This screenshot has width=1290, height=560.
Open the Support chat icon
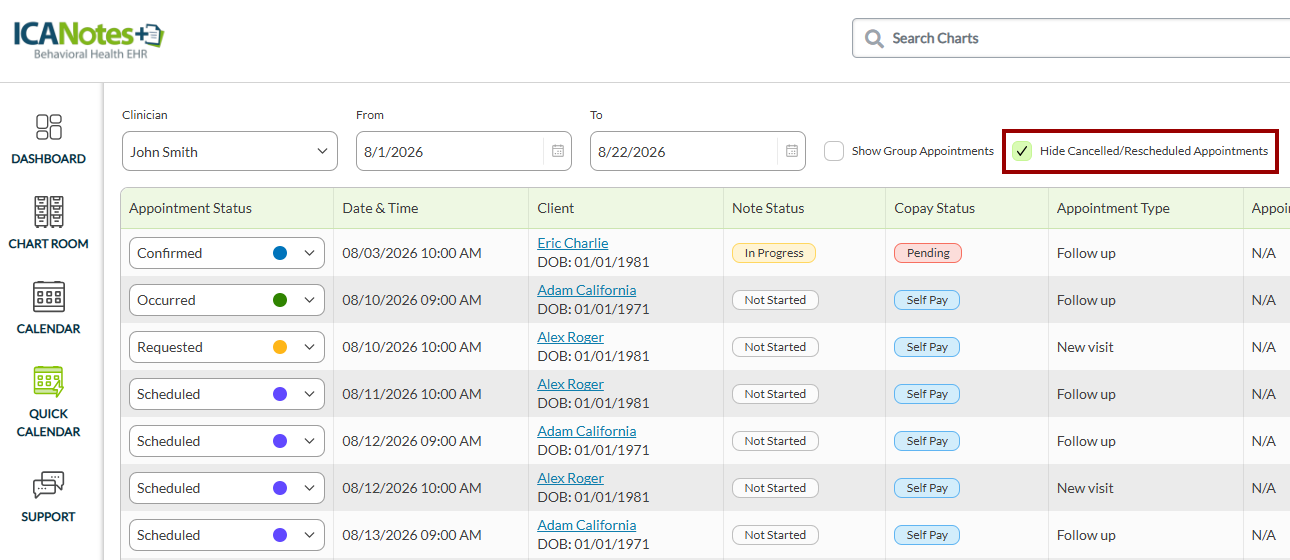(48, 486)
